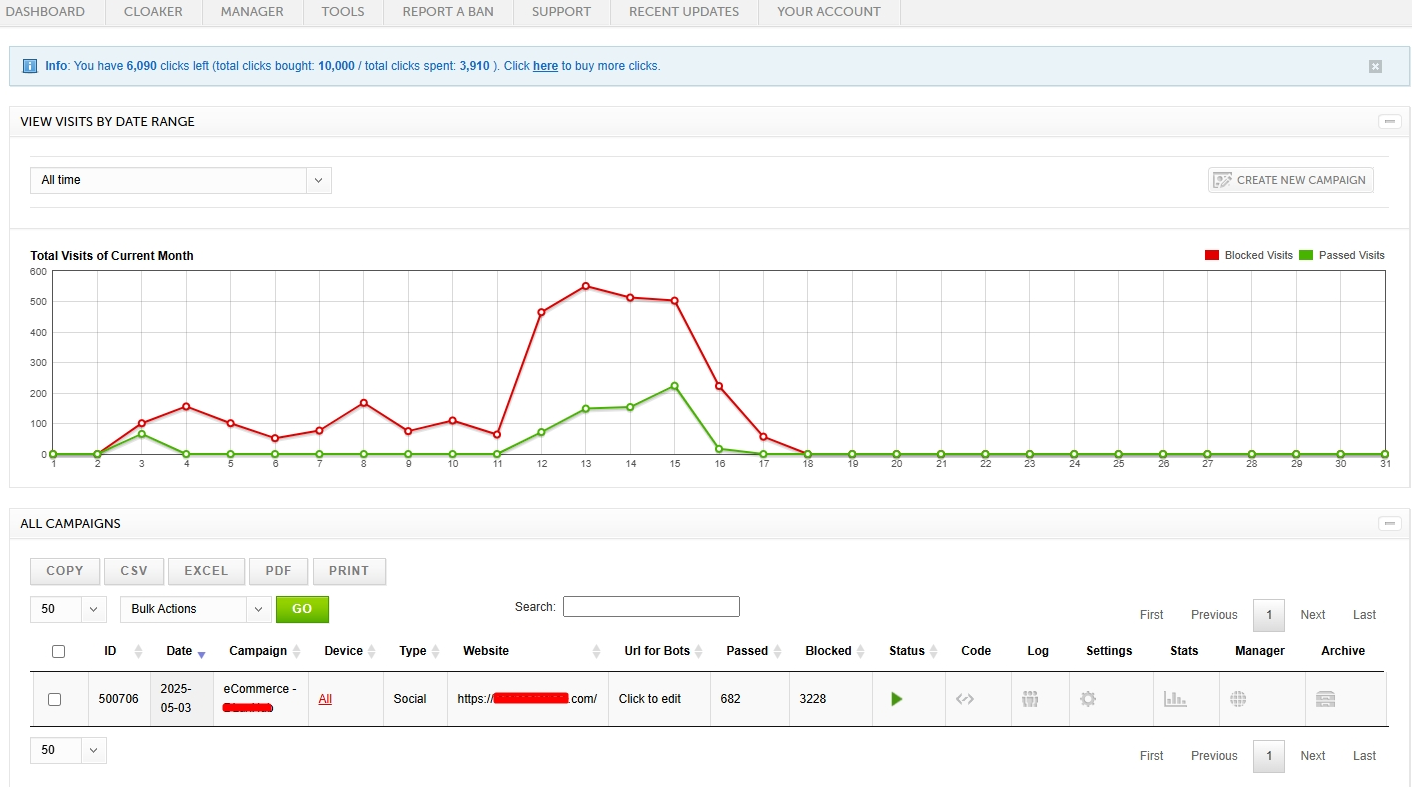Open the Code icon for campaign 500706
The width and height of the screenshot is (1412, 792).
(965, 699)
